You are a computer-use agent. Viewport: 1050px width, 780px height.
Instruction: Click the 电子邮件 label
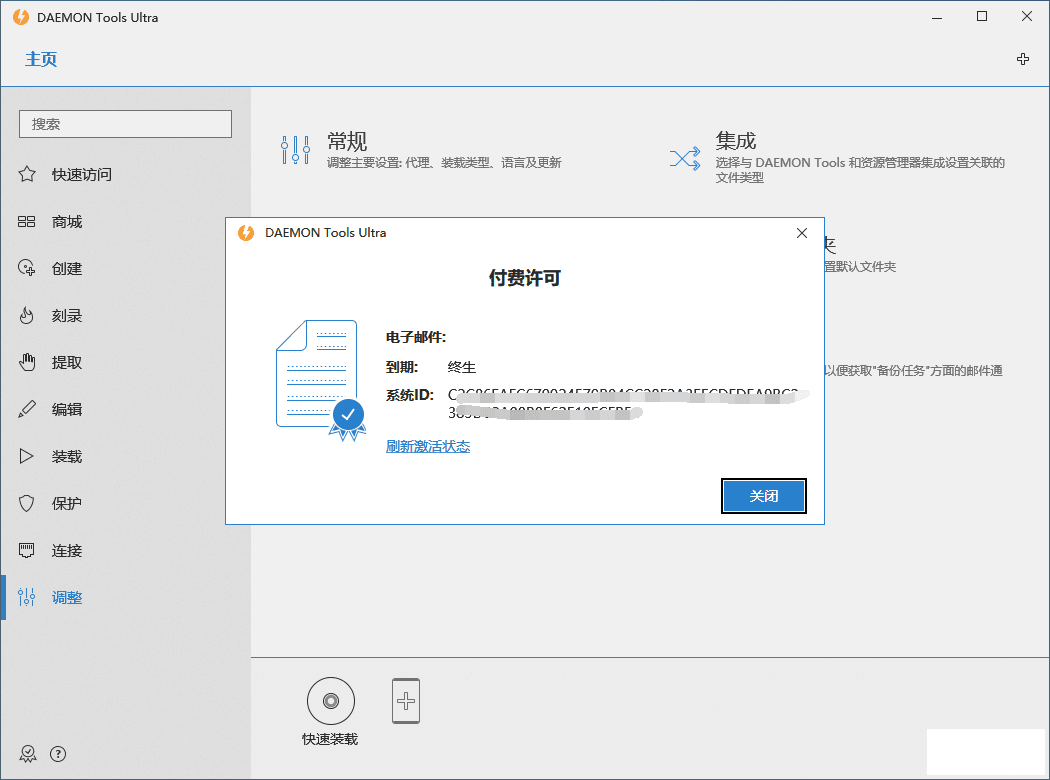(x=416, y=337)
